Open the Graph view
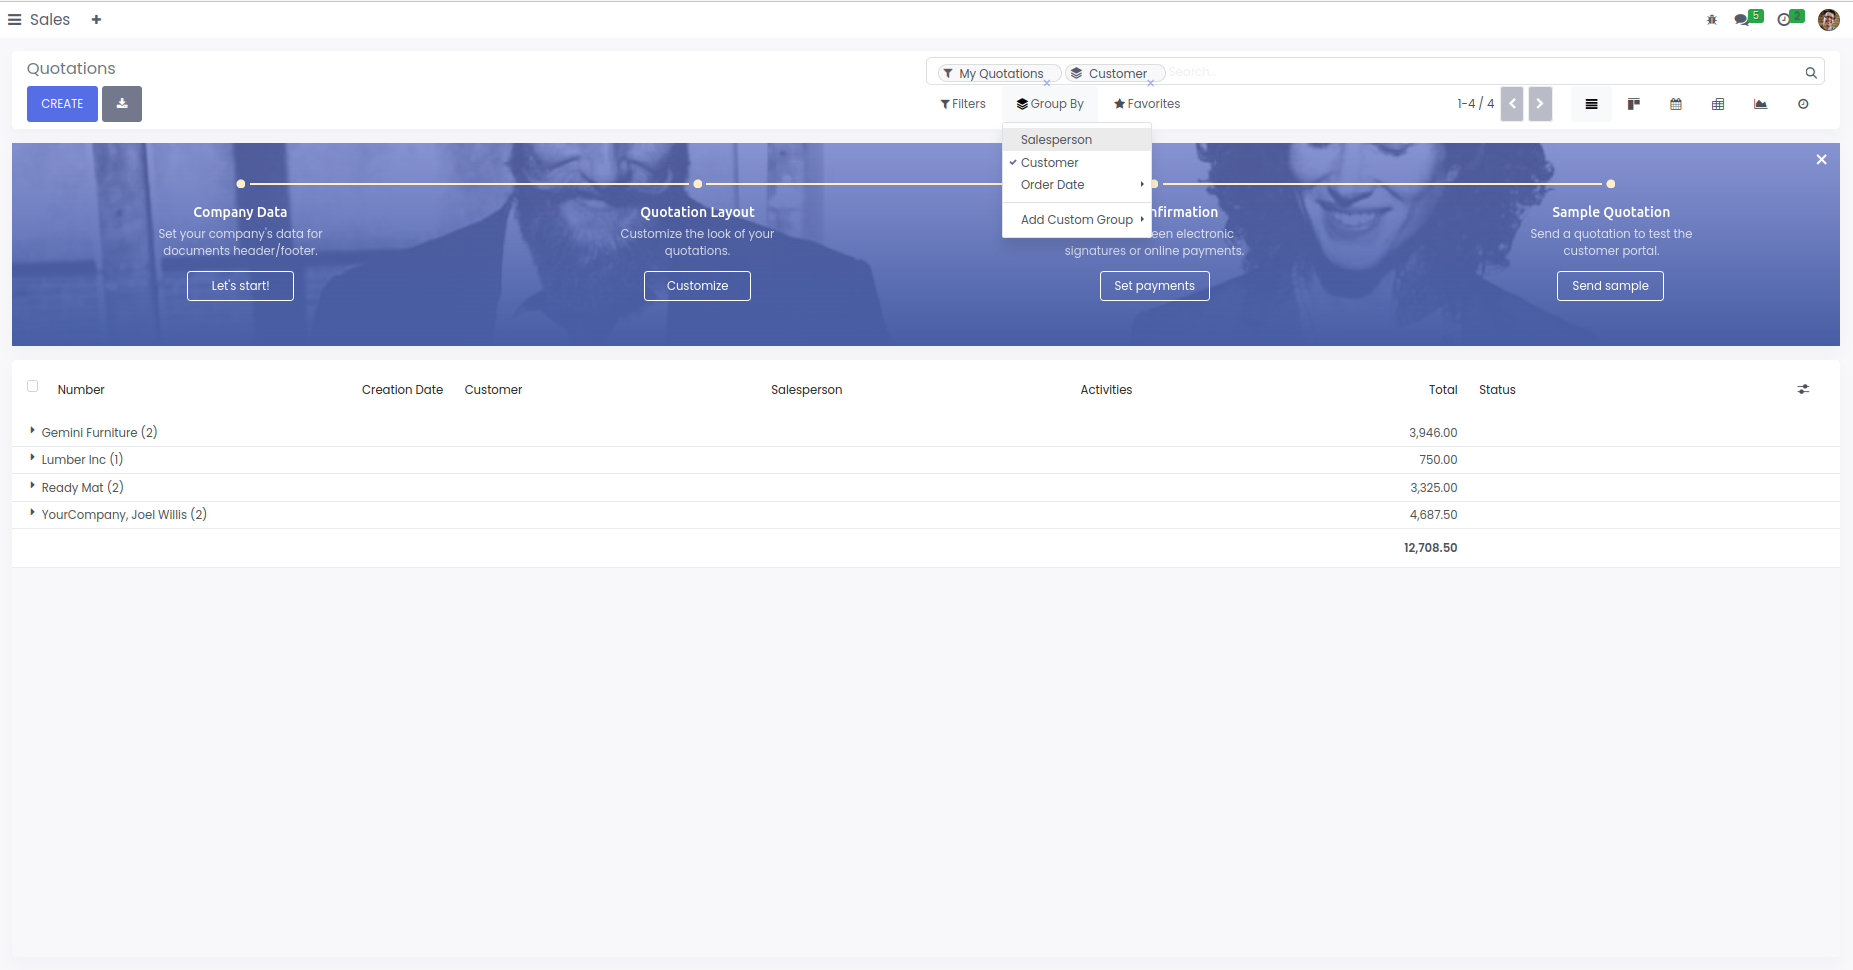 pos(1760,104)
